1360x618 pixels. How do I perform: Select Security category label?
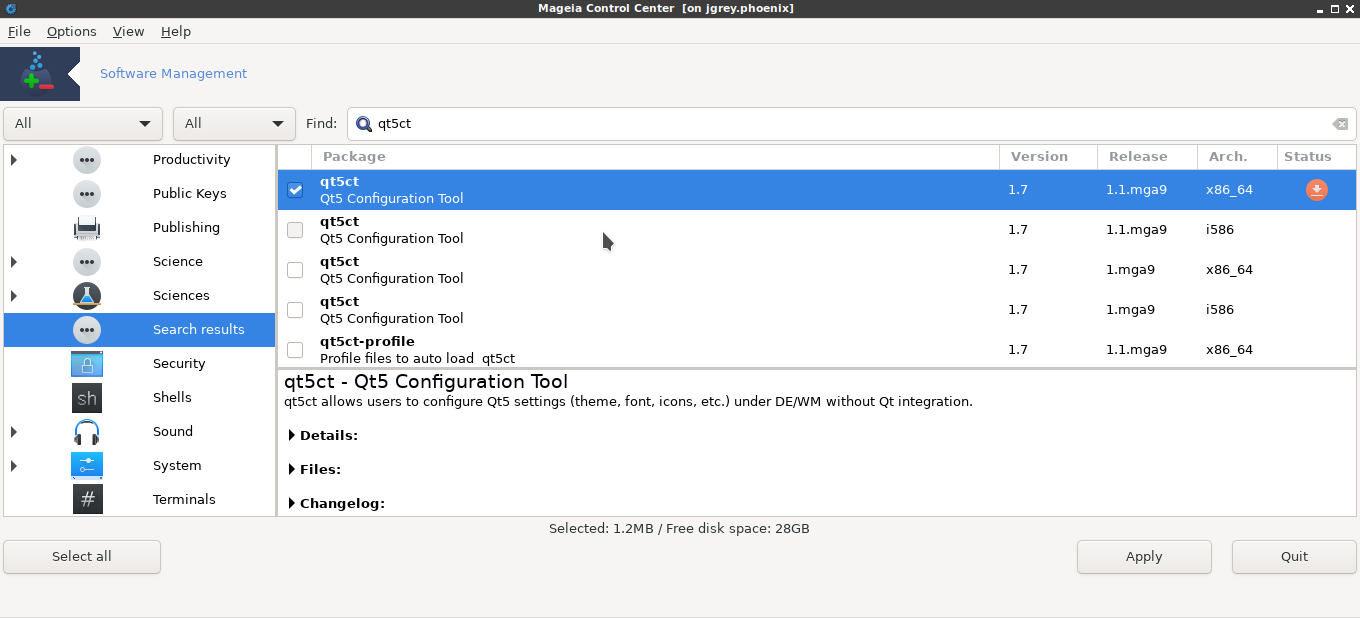click(179, 364)
